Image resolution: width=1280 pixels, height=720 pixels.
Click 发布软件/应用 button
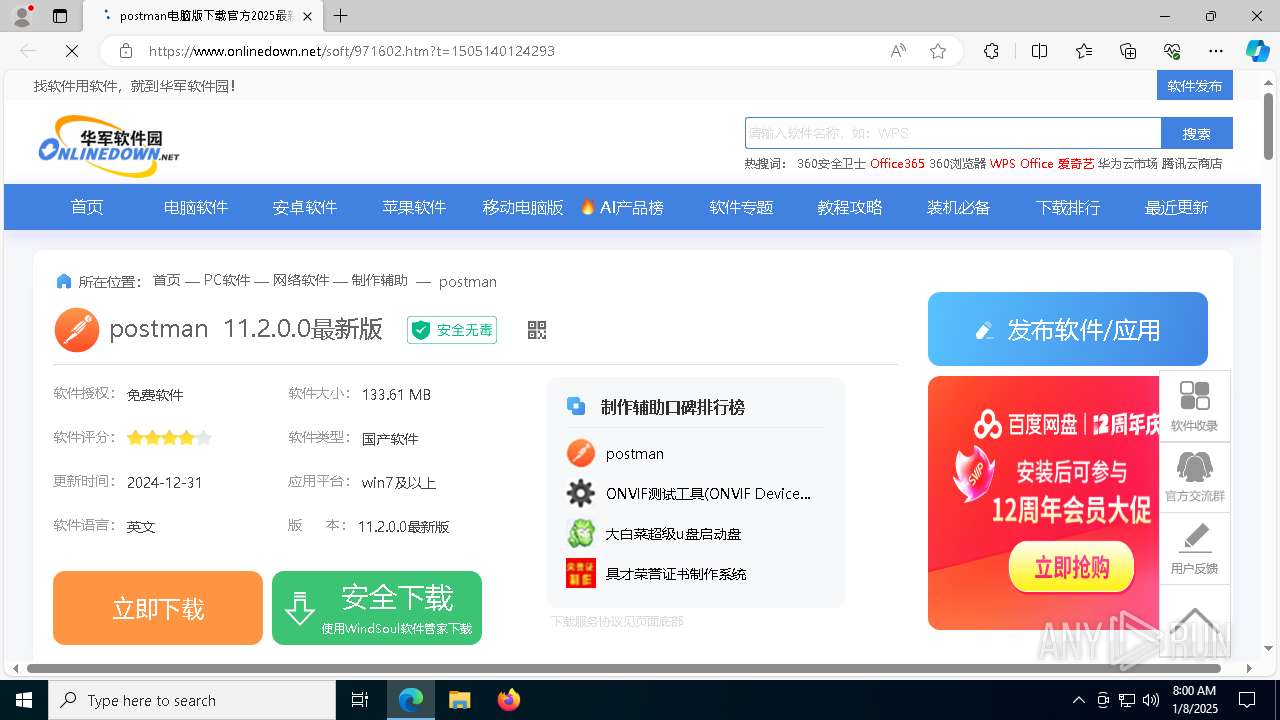(1068, 329)
